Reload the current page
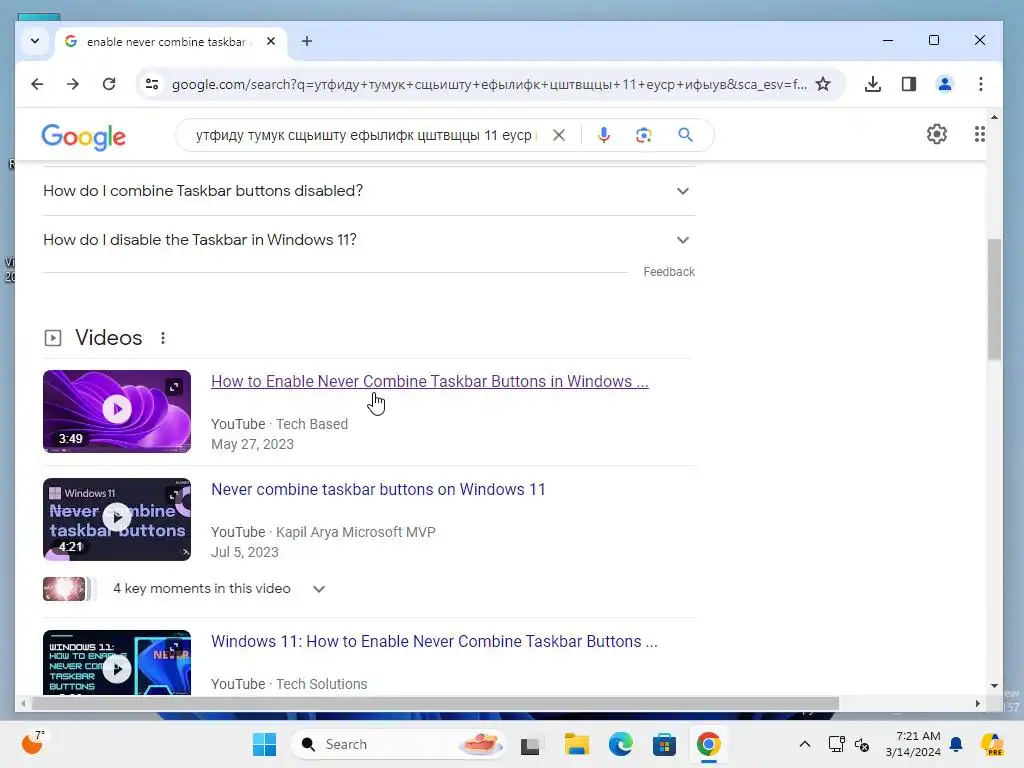This screenshot has width=1024, height=768. (x=109, y=84)
